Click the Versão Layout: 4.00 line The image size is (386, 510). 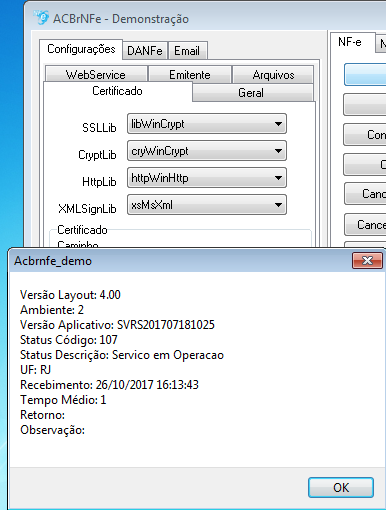(x=70, y=295)
